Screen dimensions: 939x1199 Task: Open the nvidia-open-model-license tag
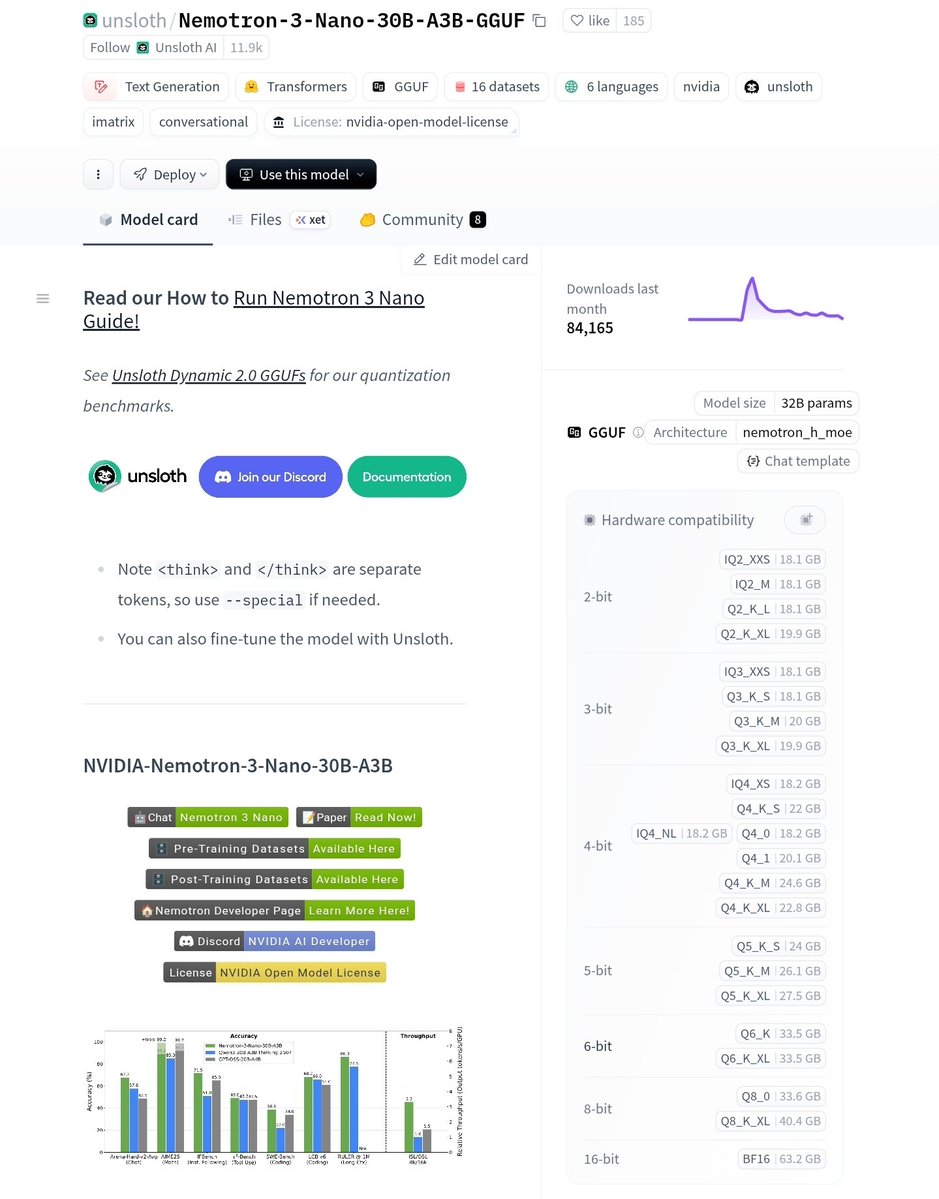pos(391,122)
